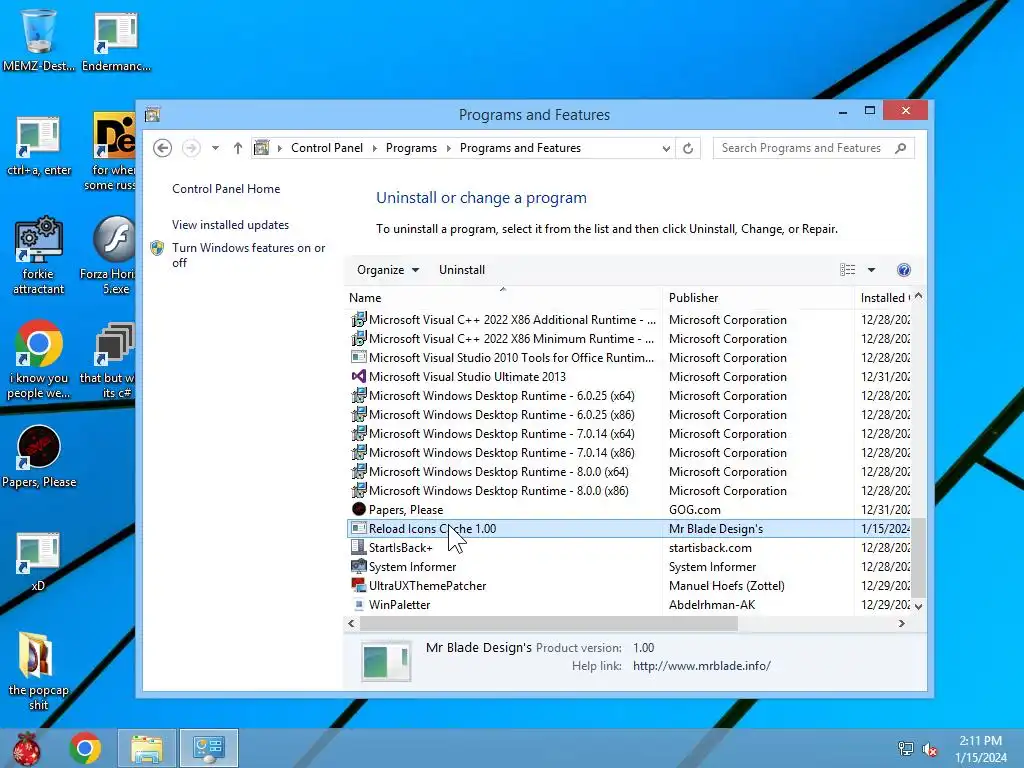Open Turn Windows features on or off
The image size is (1024, 768).
249,255
